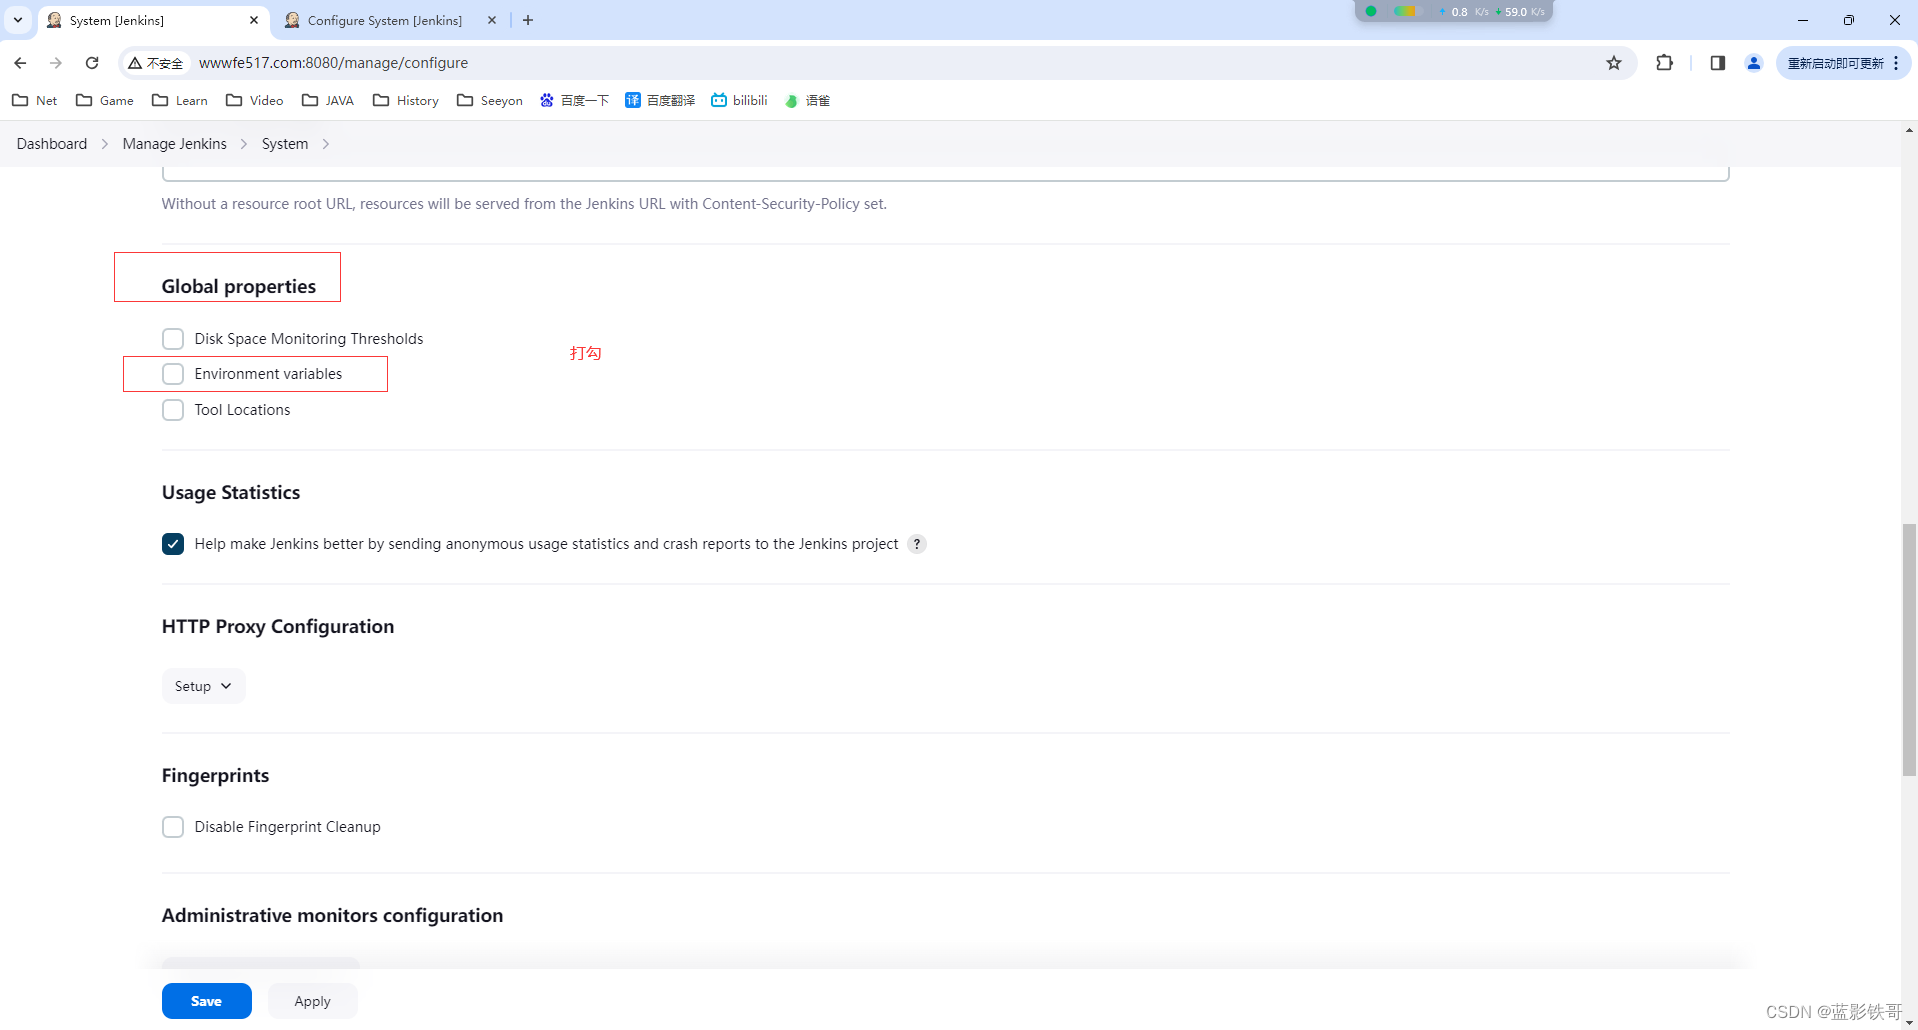Bookmark this page with the star icon
Screen dimensions: 1918x1030
click(1614, 63)
